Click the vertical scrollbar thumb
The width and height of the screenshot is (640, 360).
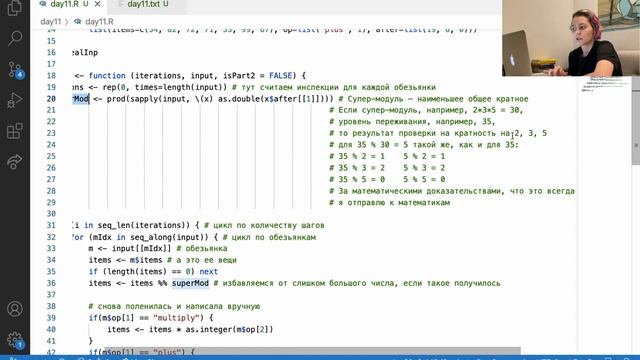[x=636, y=122]
